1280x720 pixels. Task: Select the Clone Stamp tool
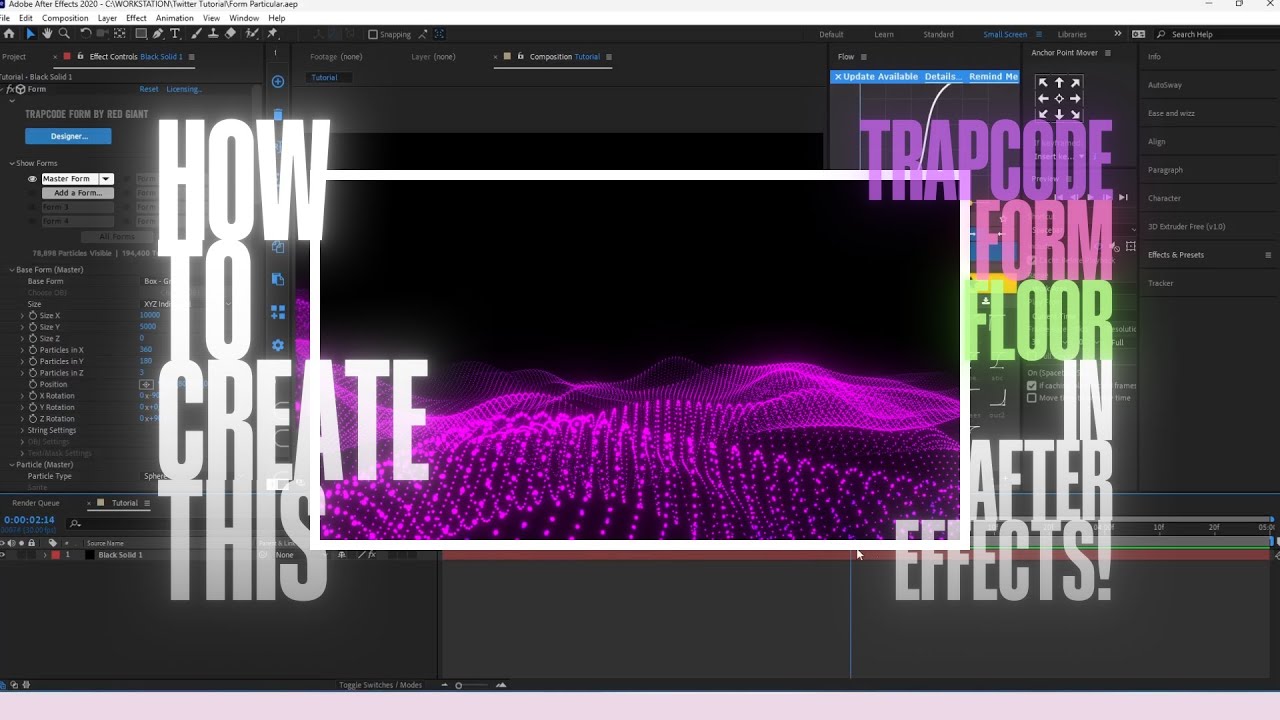click(213, 34)
